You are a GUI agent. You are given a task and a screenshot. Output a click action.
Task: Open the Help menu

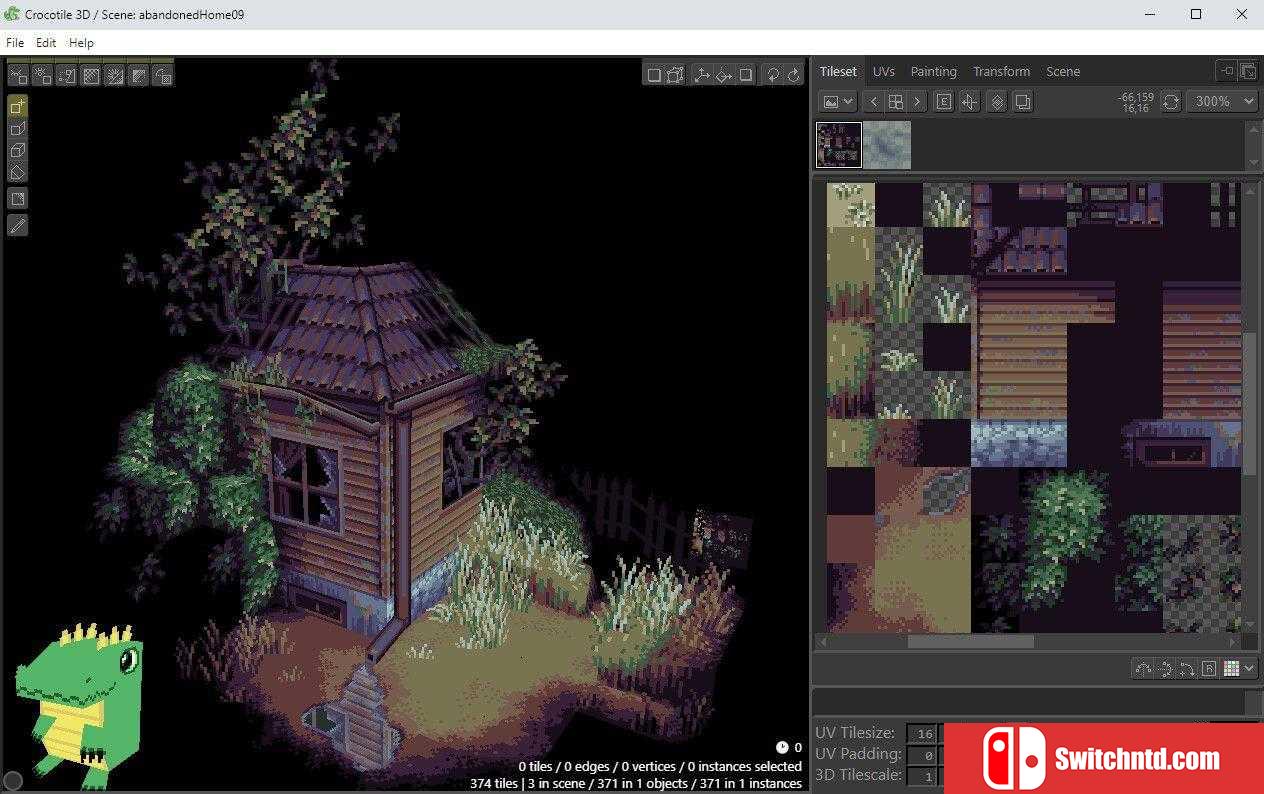pos(81,43)
